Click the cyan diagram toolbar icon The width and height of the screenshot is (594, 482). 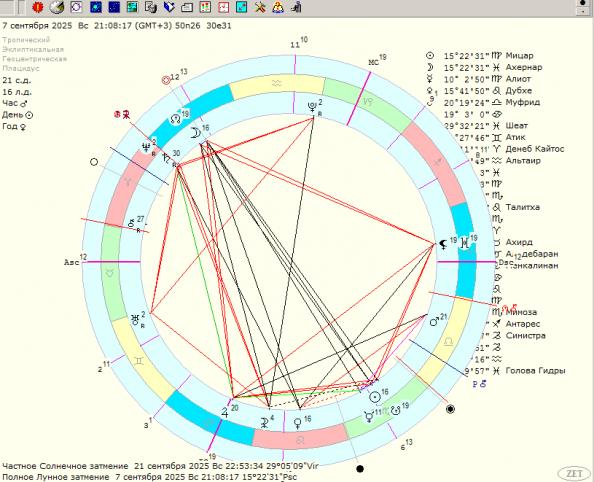coord(242,7)
